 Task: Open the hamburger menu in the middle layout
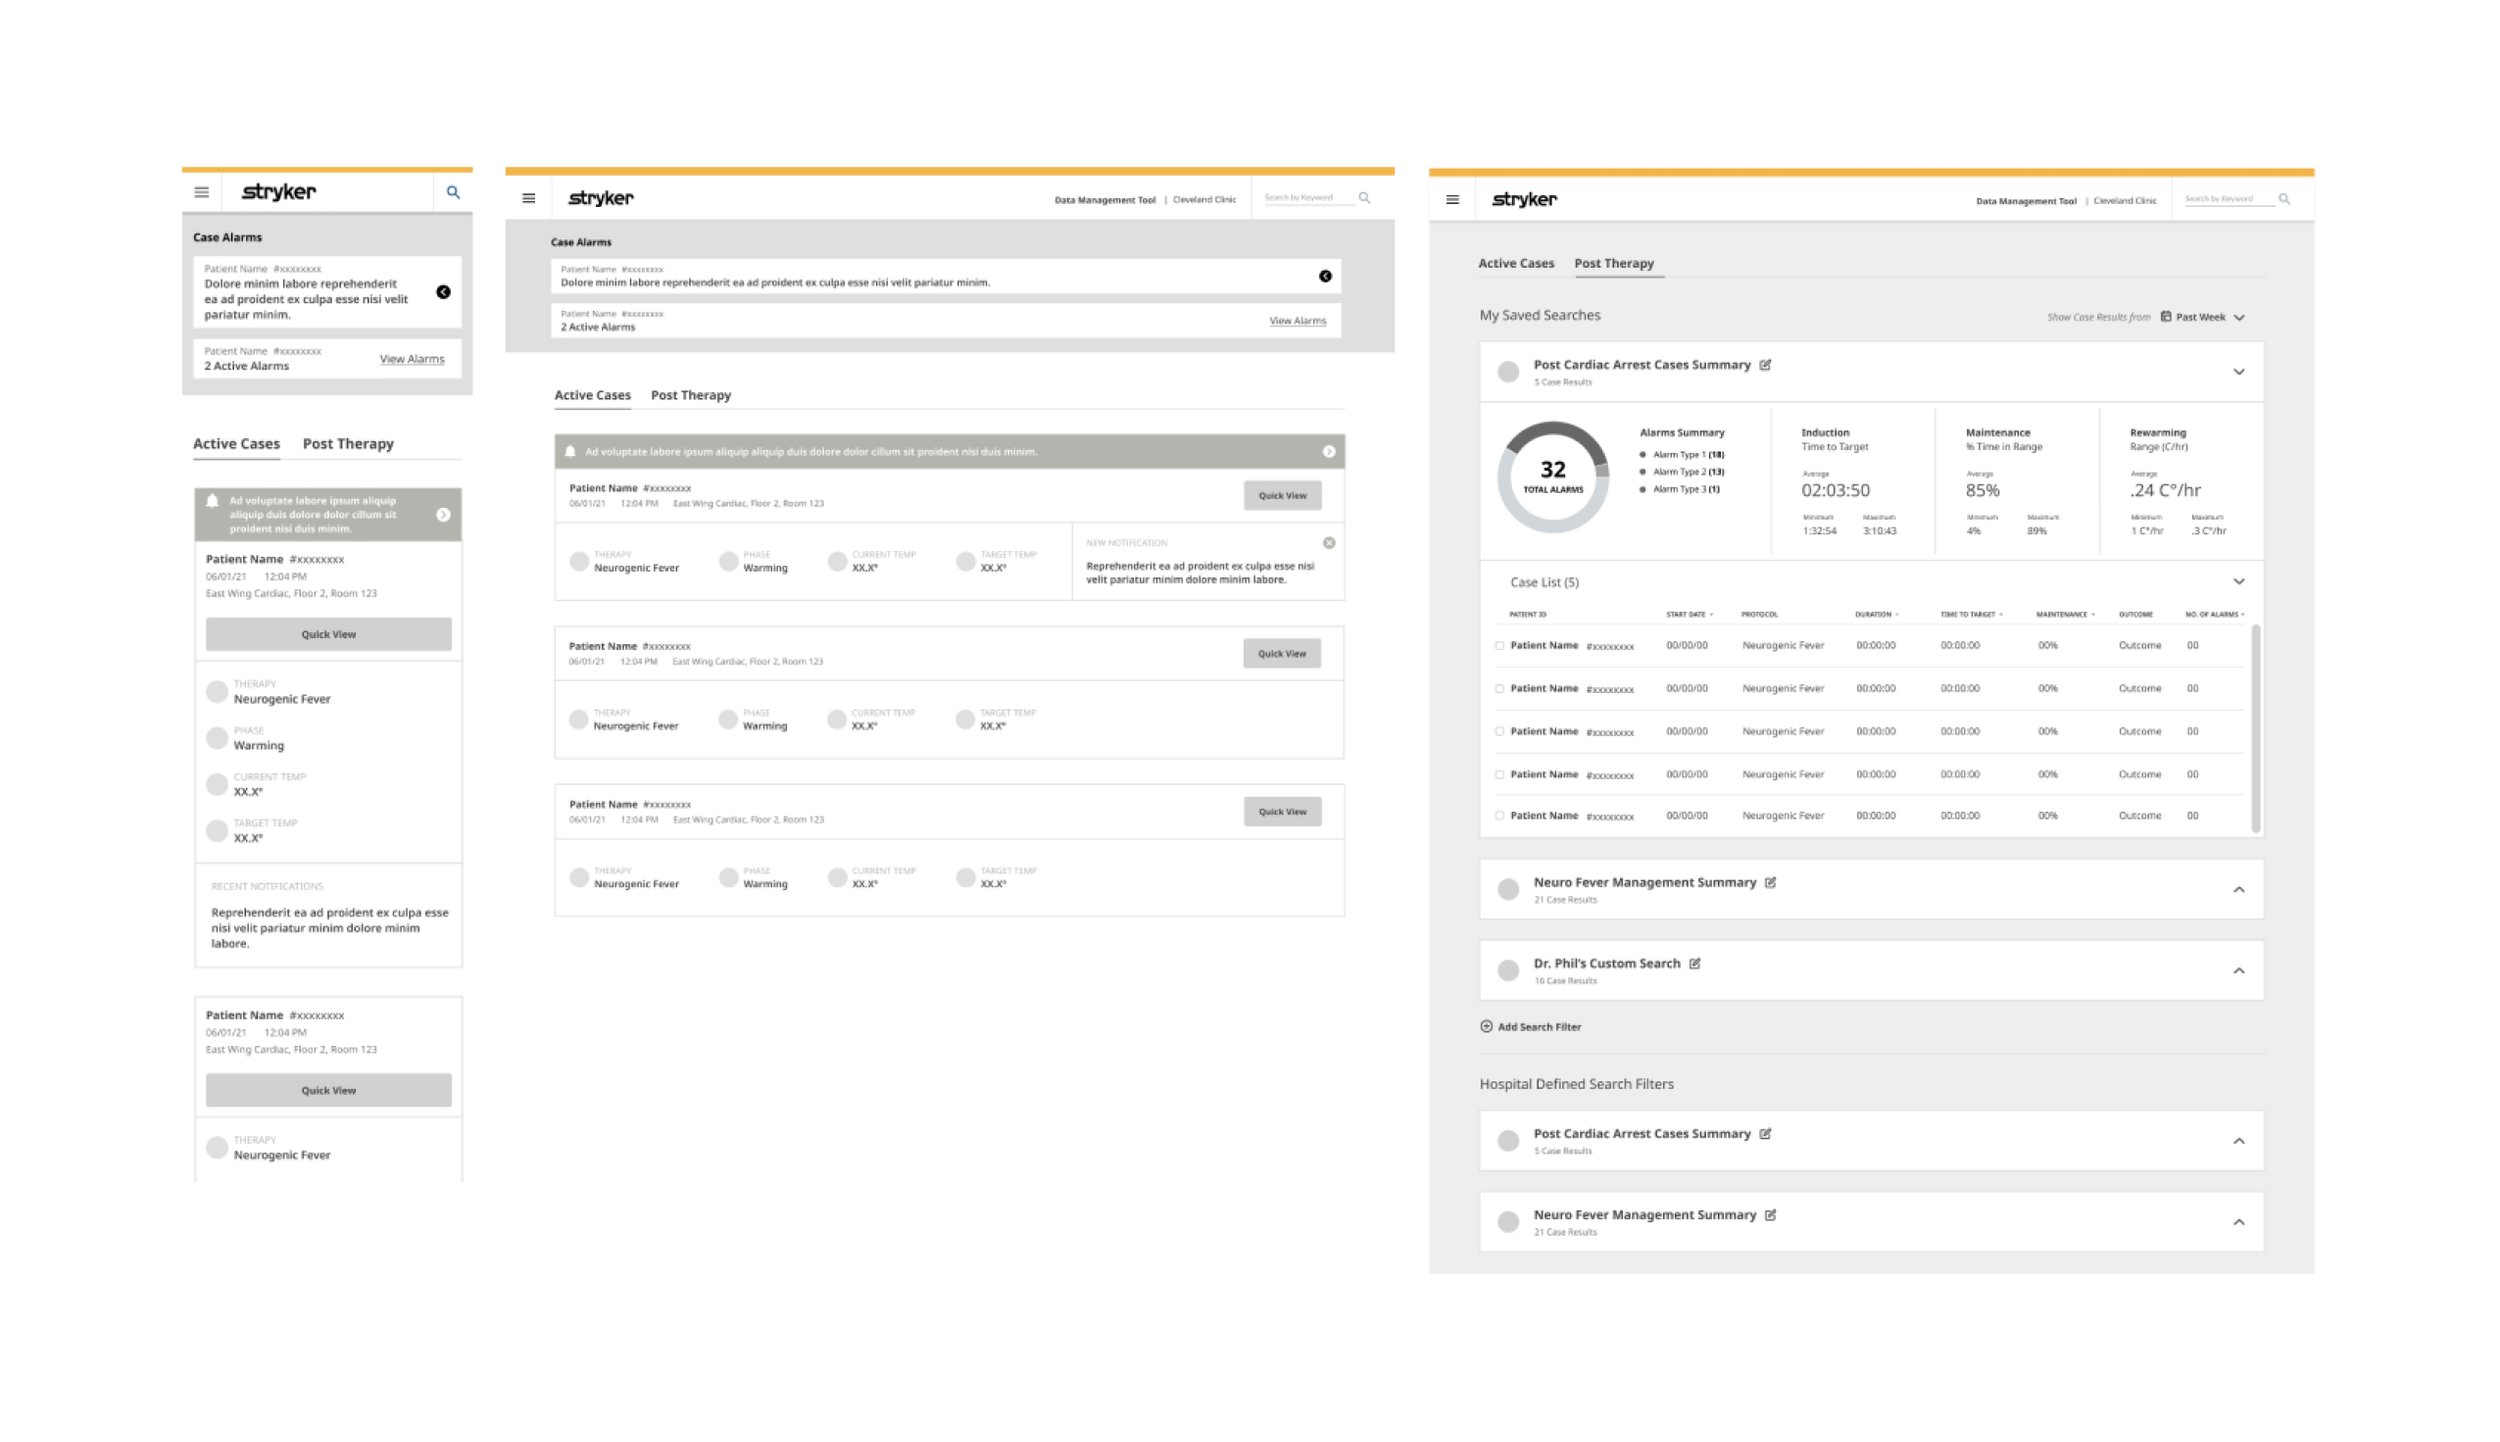point(529,198)
